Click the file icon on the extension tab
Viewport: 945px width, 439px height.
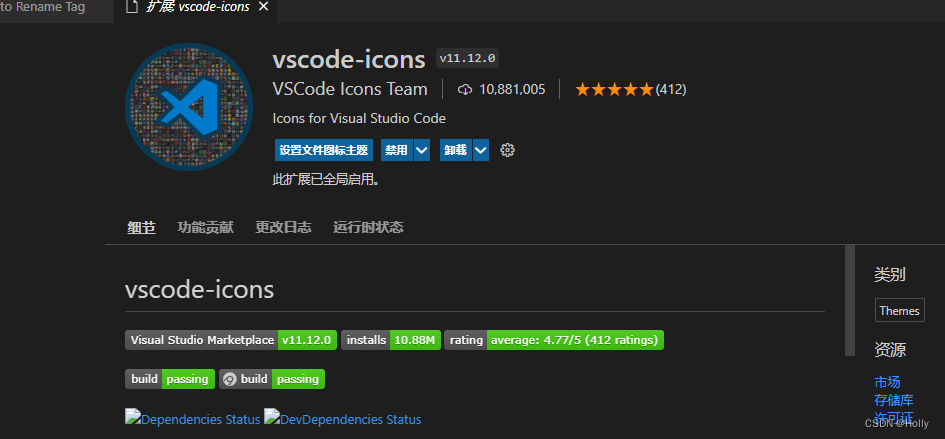coord(132,8)
